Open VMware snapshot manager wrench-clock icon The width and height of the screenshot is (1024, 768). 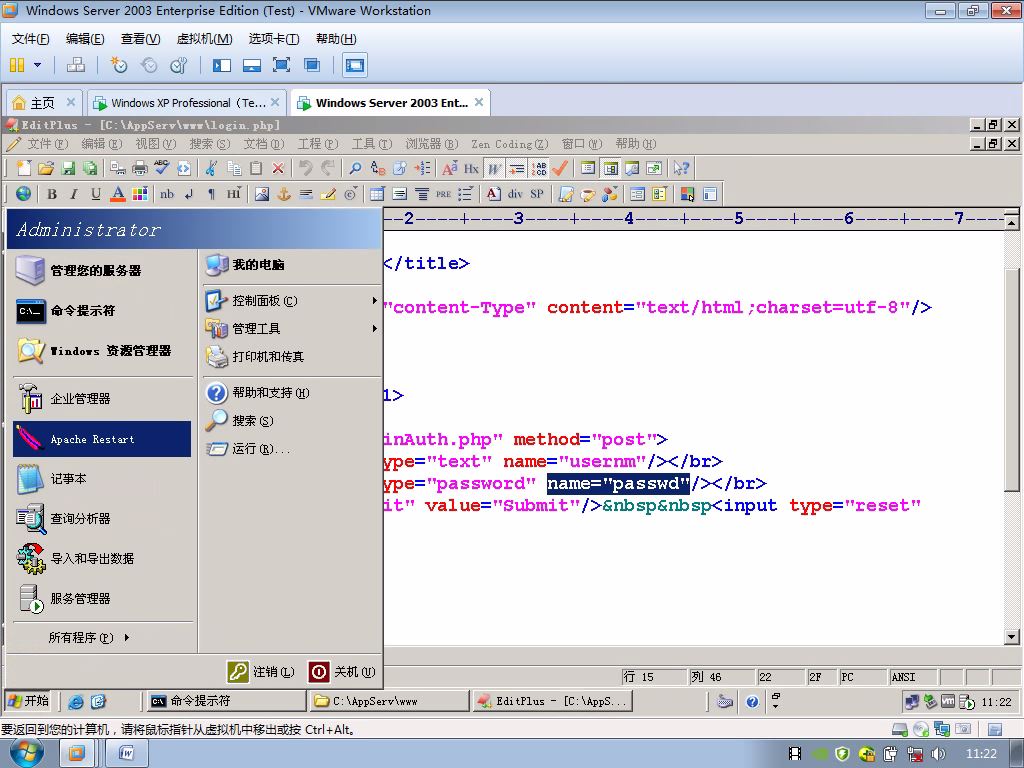178,65
